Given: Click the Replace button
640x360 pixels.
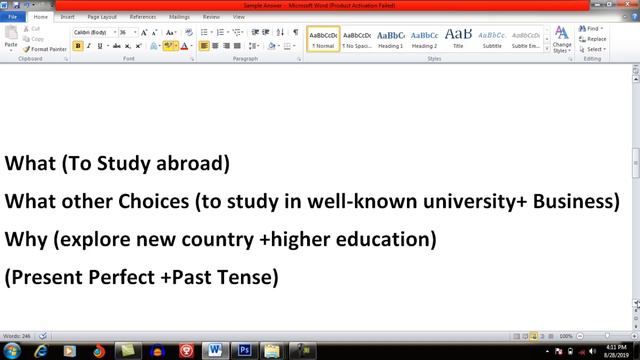Looking at the screenshot, I should click(593, 39).
